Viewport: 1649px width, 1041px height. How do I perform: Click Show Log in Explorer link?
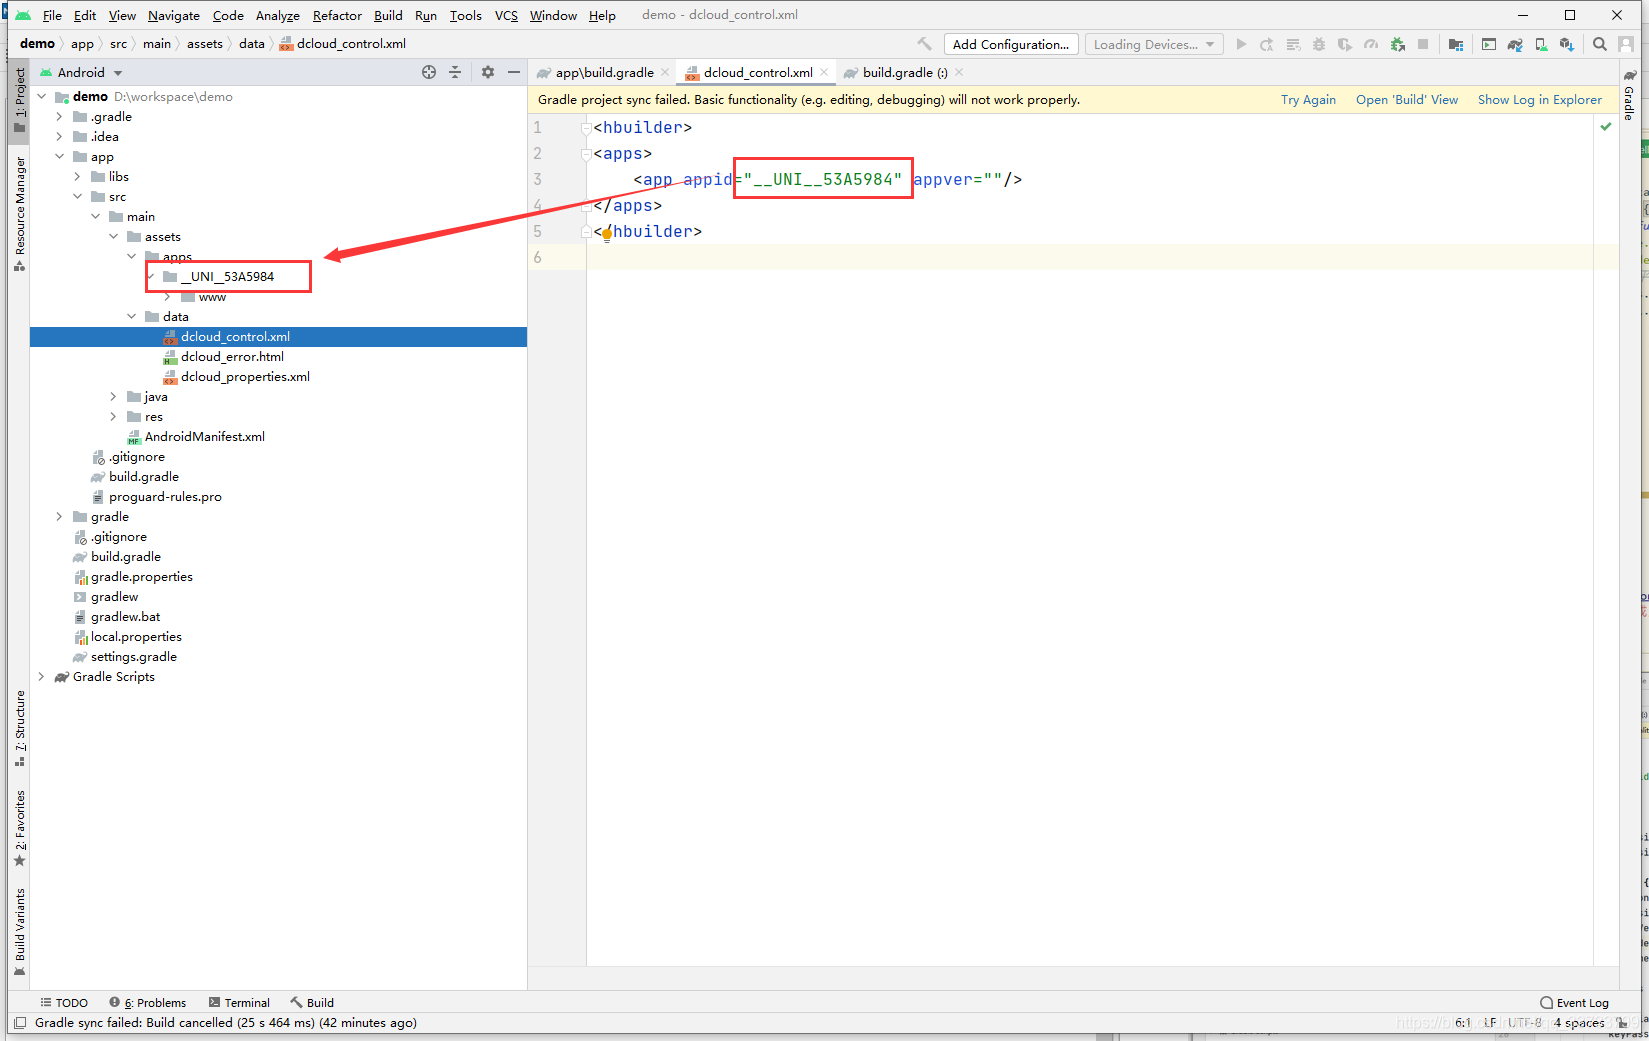[x=1540, y=100]
